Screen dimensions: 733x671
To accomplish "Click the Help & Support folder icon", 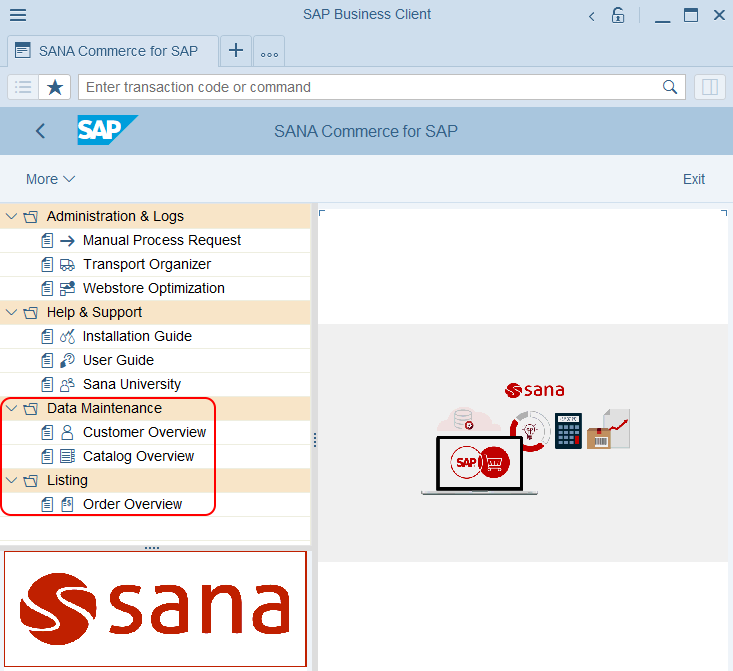I will click(31, 313).
